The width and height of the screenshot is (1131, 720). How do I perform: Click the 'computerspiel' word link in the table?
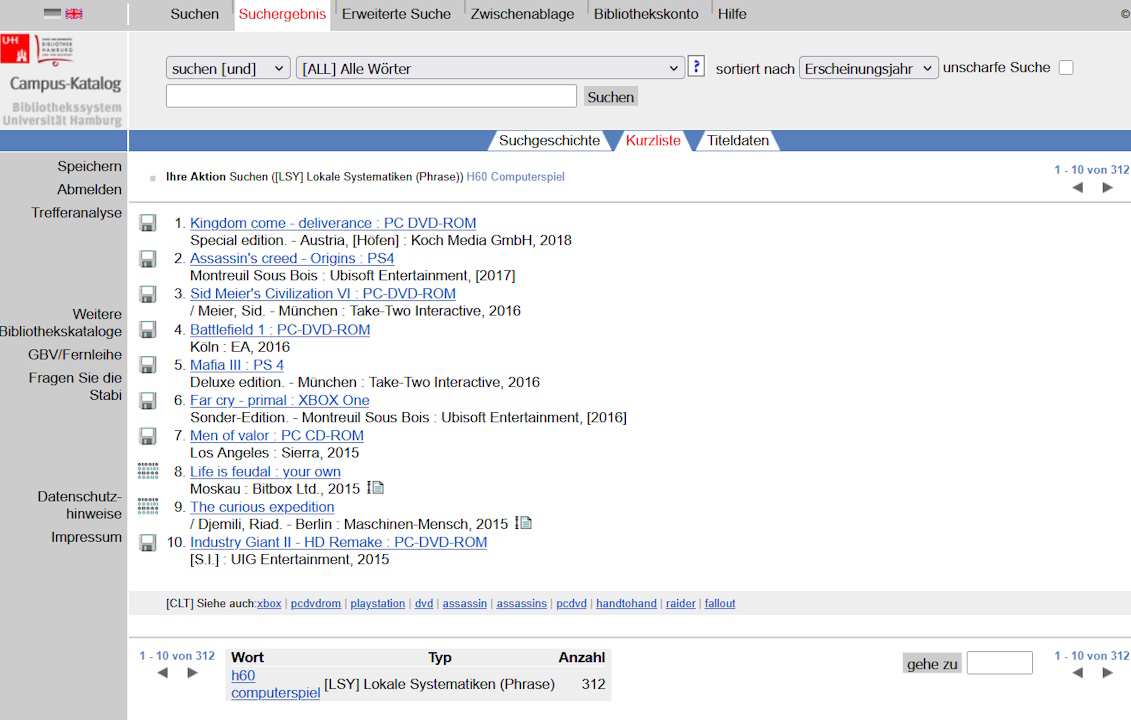[276, 693]
